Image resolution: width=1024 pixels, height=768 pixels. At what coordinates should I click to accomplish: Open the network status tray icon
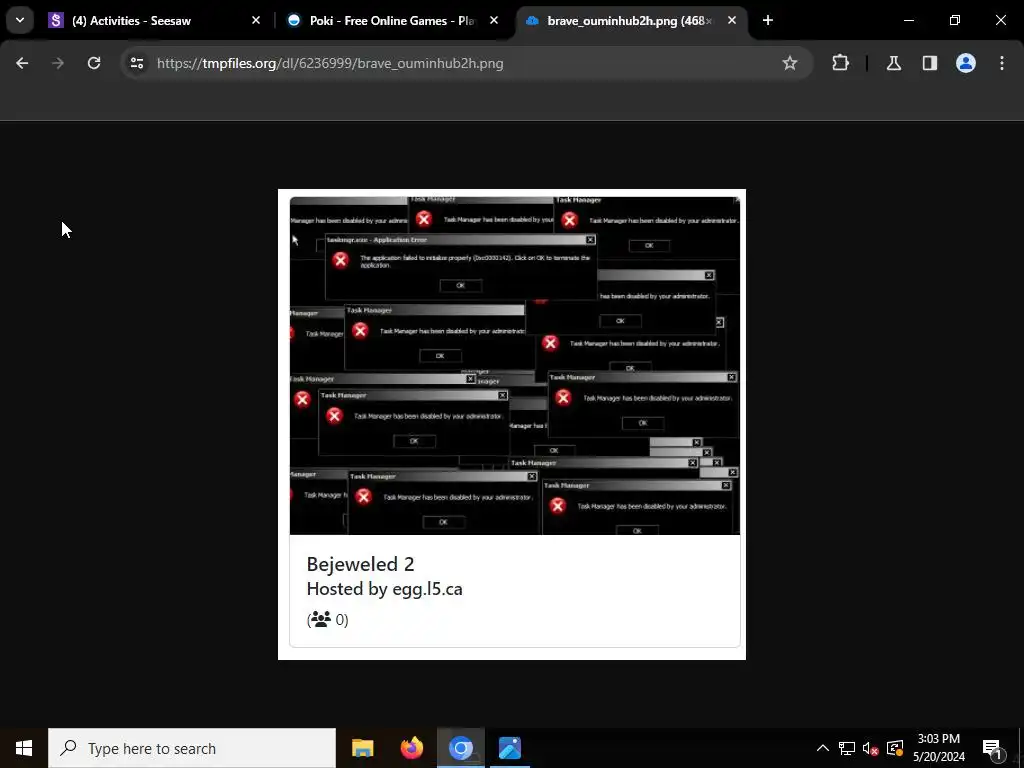pos(847,748)
